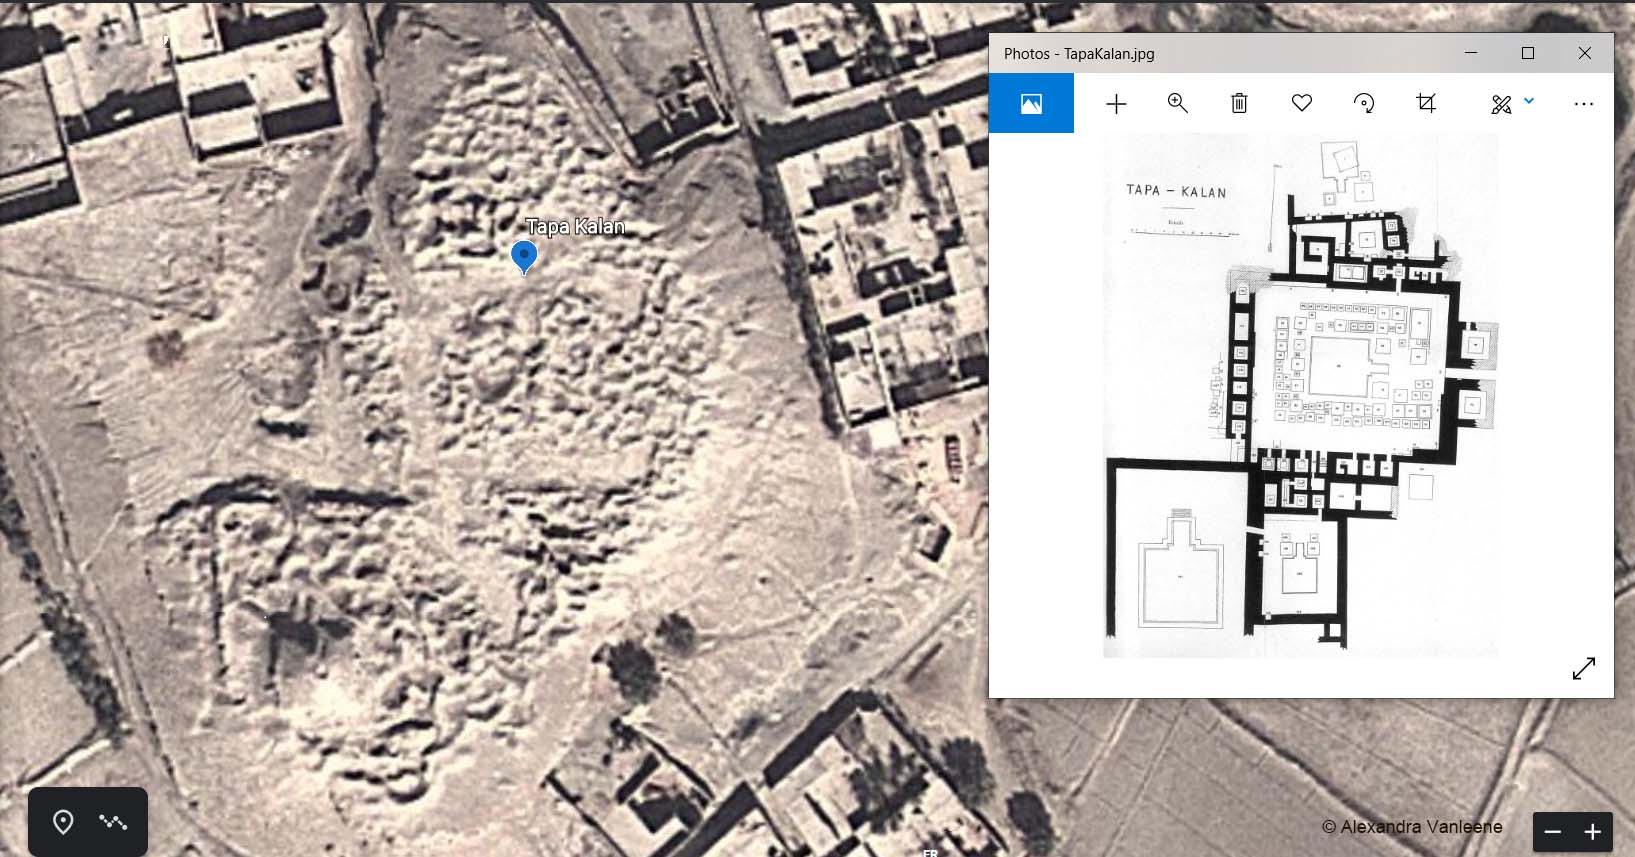The width and height of the screenshot is (1635, 857).
Task: Click the Add to (plus) icon in Photos
Action: [1116, 103]
